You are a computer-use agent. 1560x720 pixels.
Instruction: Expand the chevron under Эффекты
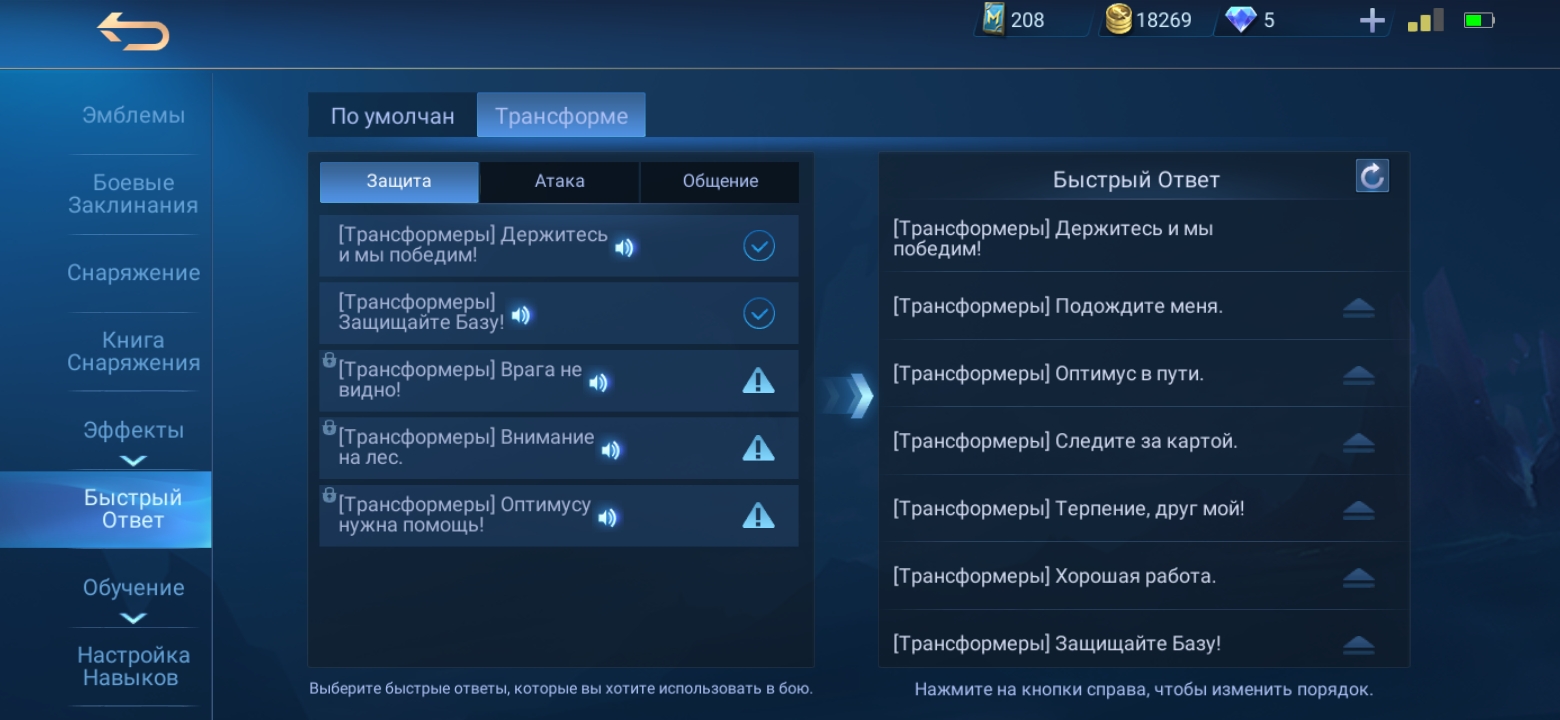tap(133, 461)
